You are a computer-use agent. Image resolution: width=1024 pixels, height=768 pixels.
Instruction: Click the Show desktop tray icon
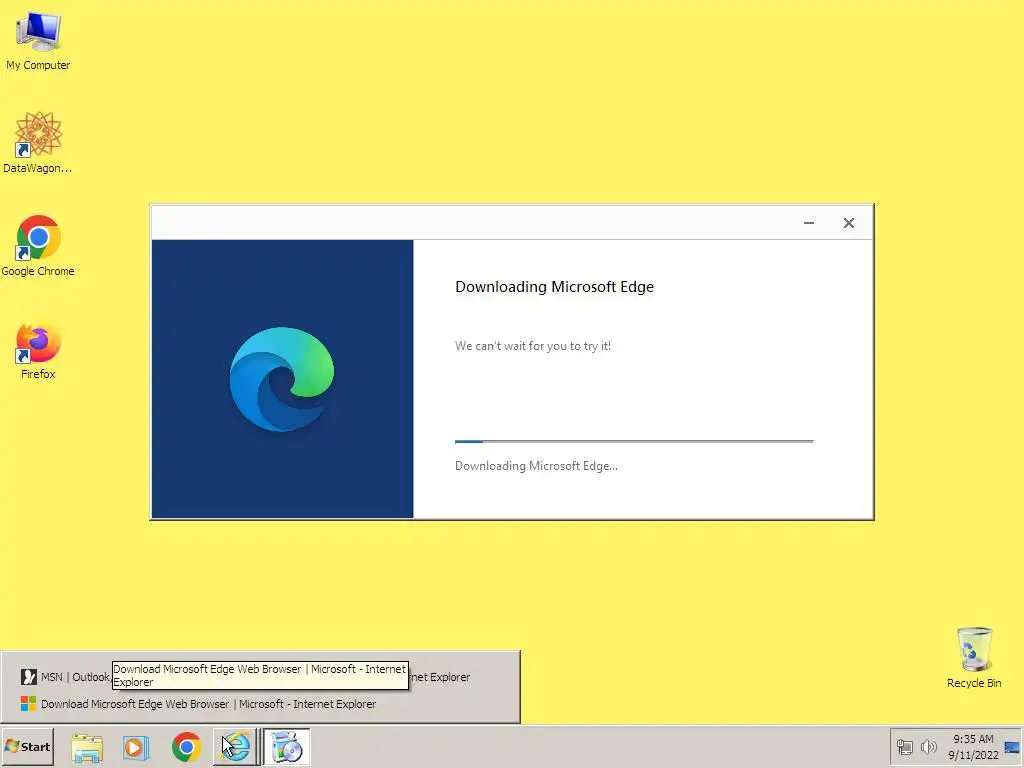click(1012, 747)
